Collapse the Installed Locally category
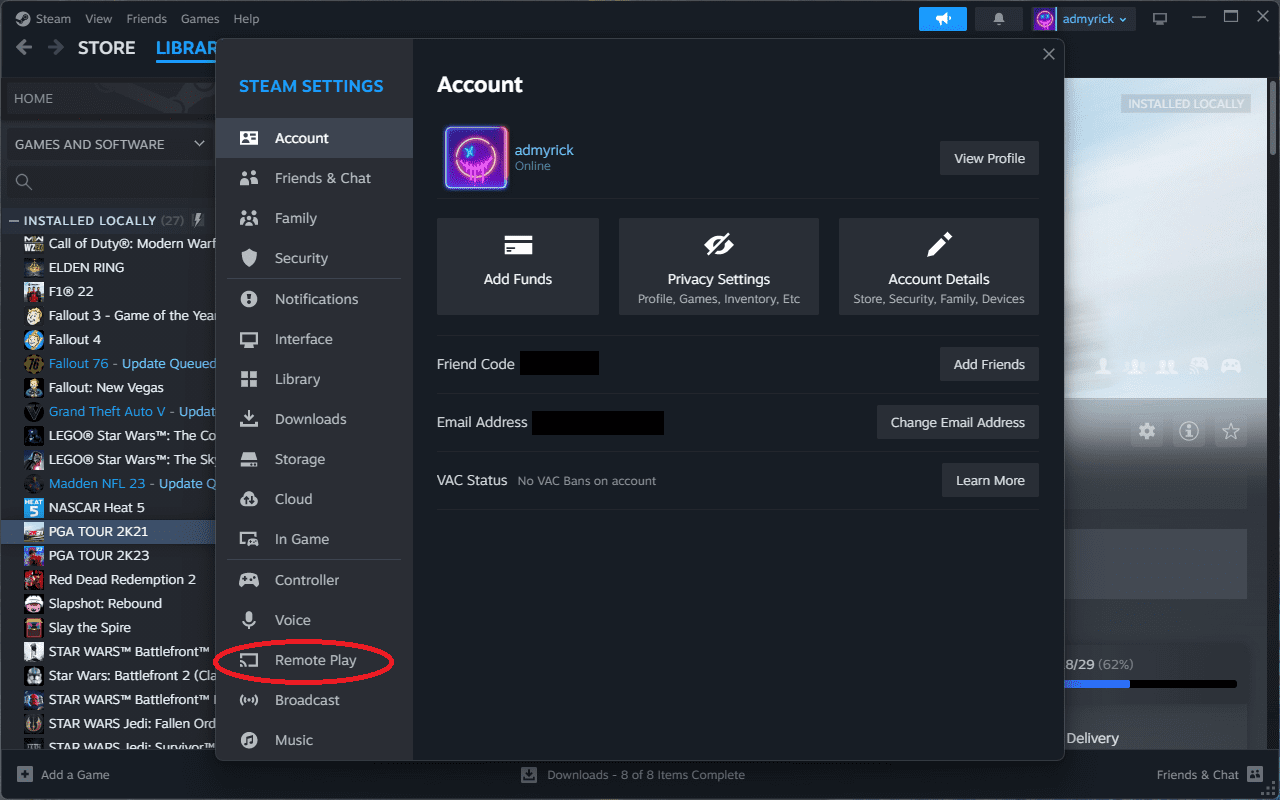Image resolution: width=1280 pixels, height=800 pixels. [15, 220]
